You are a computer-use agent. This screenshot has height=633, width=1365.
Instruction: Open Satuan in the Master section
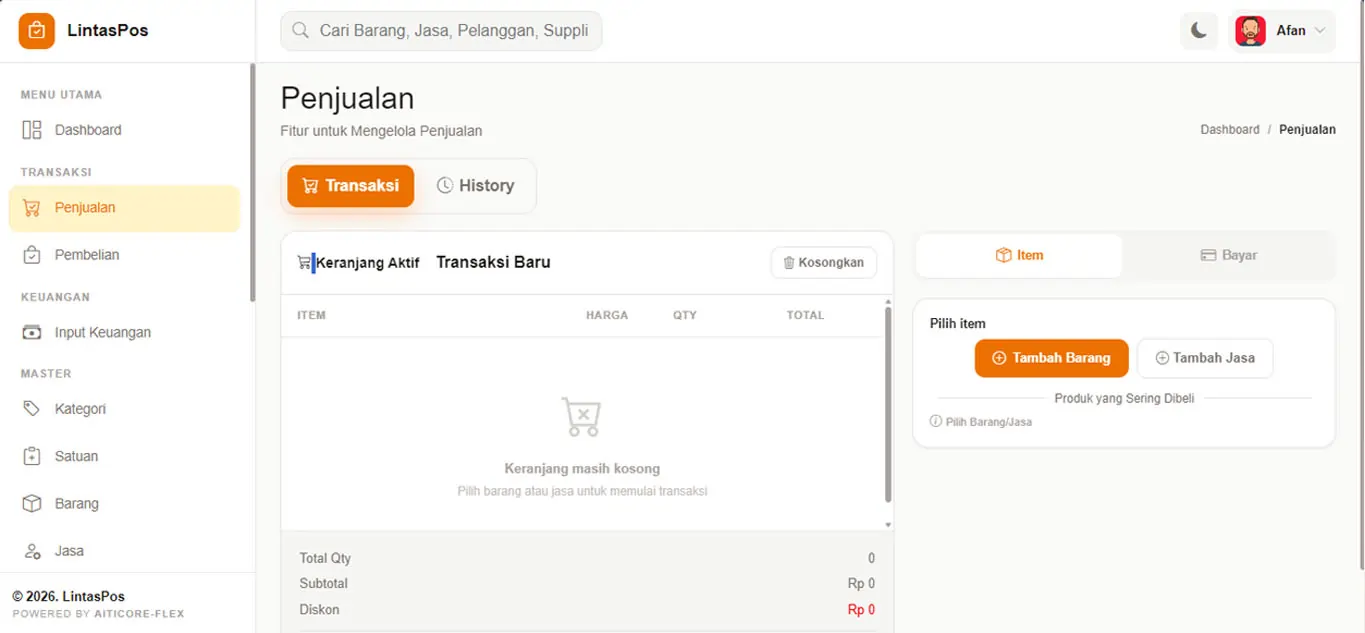point(76,456)
